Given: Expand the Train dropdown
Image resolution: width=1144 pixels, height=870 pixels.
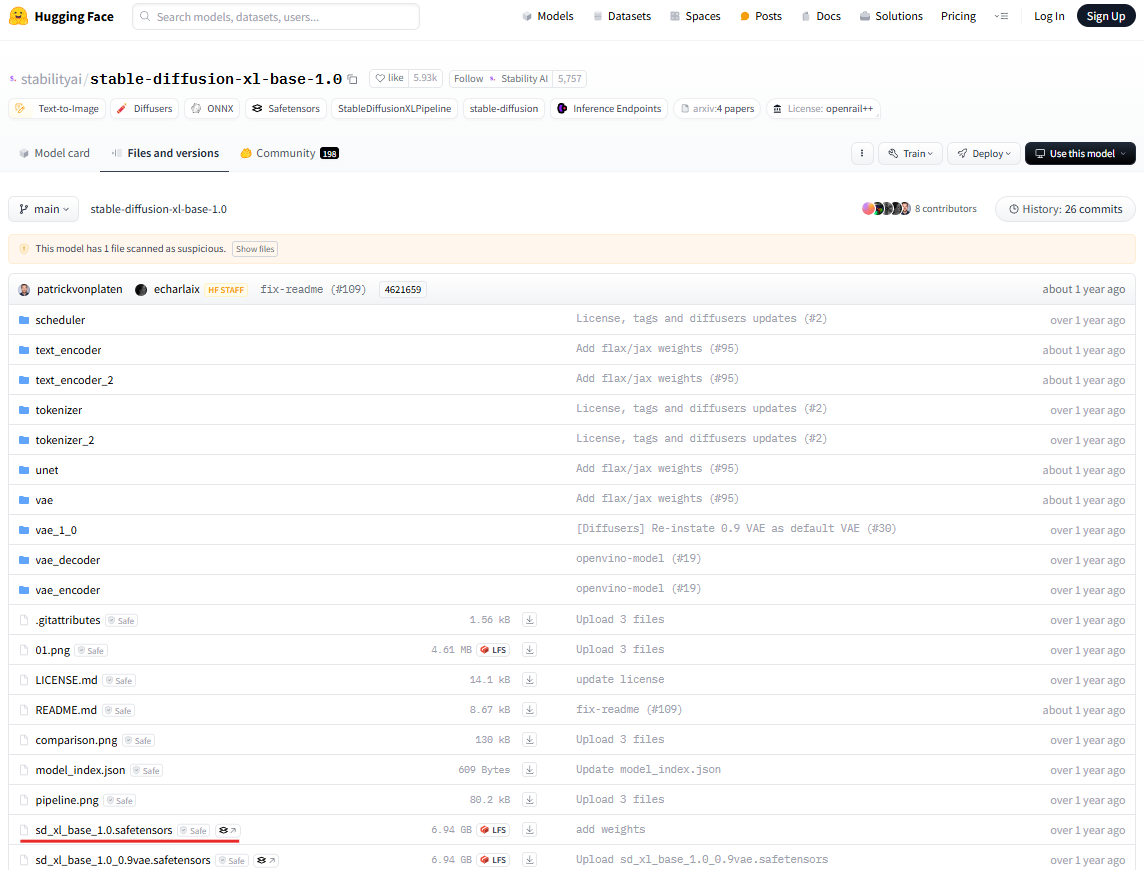Looking at the screenshot, I should (x=911, y=153).
